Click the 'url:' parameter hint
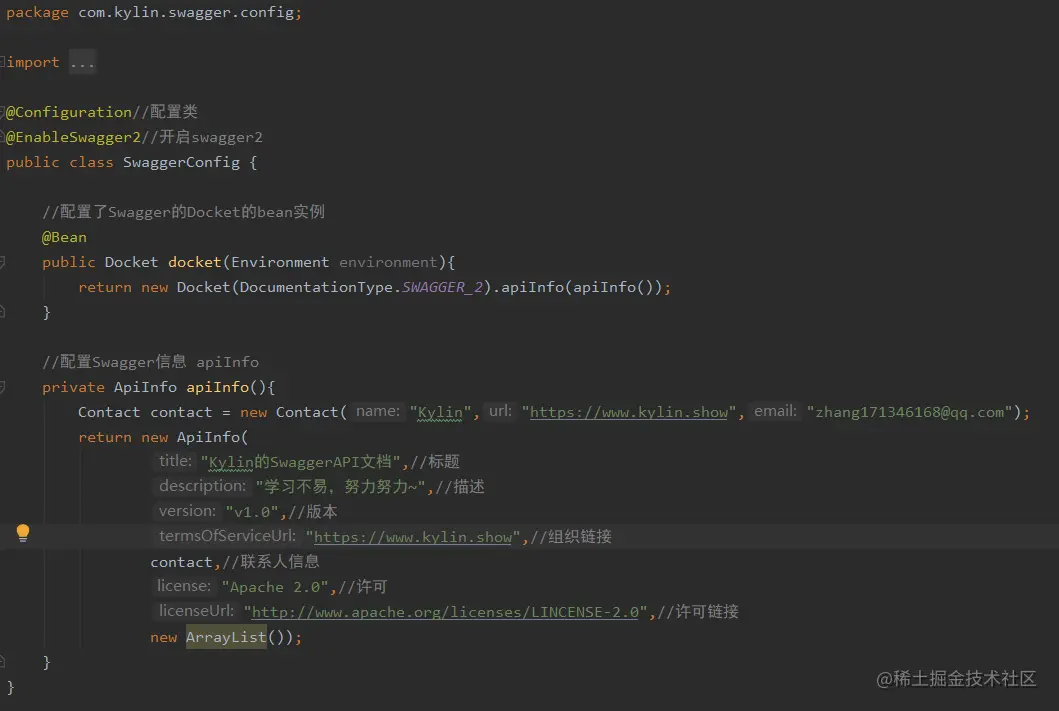 click(x=500, y=411)
